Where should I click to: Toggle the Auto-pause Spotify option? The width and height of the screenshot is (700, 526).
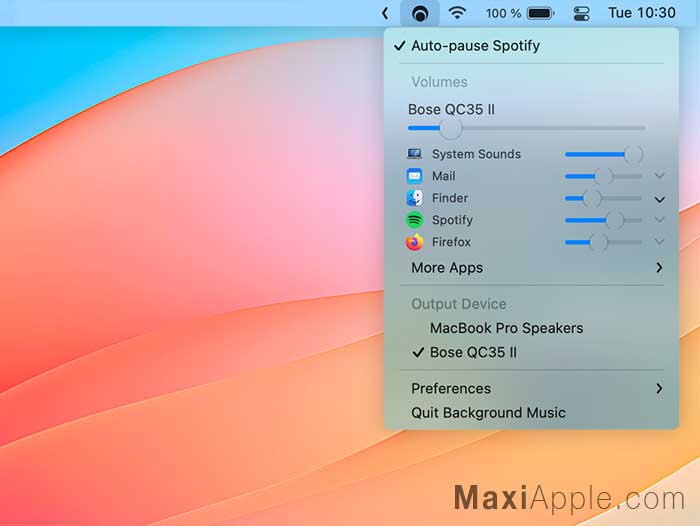(531, 46)
